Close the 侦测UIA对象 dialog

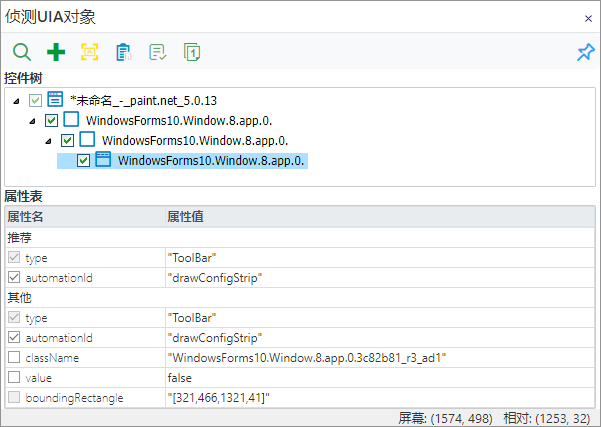click(588, 18)
